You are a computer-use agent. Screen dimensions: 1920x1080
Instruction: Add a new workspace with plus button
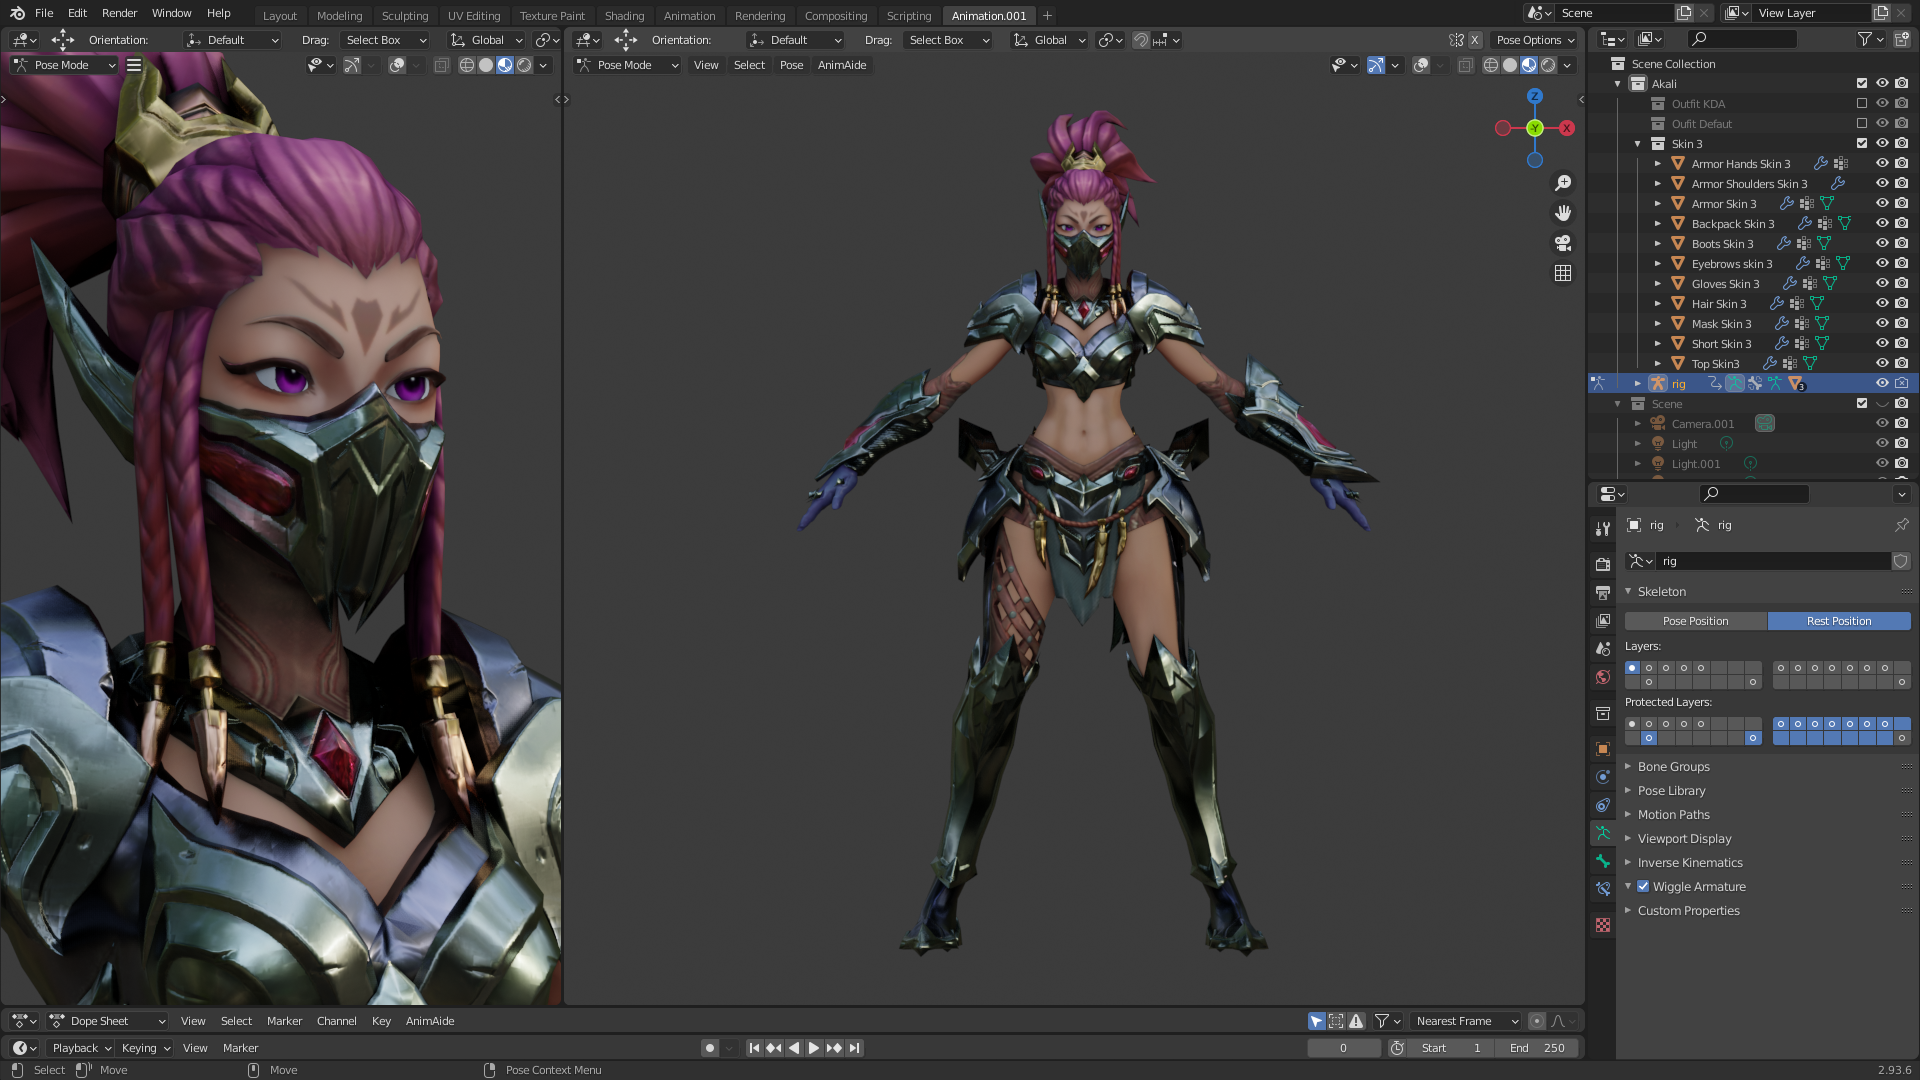pyautogui.click(x=1047, y=15)
